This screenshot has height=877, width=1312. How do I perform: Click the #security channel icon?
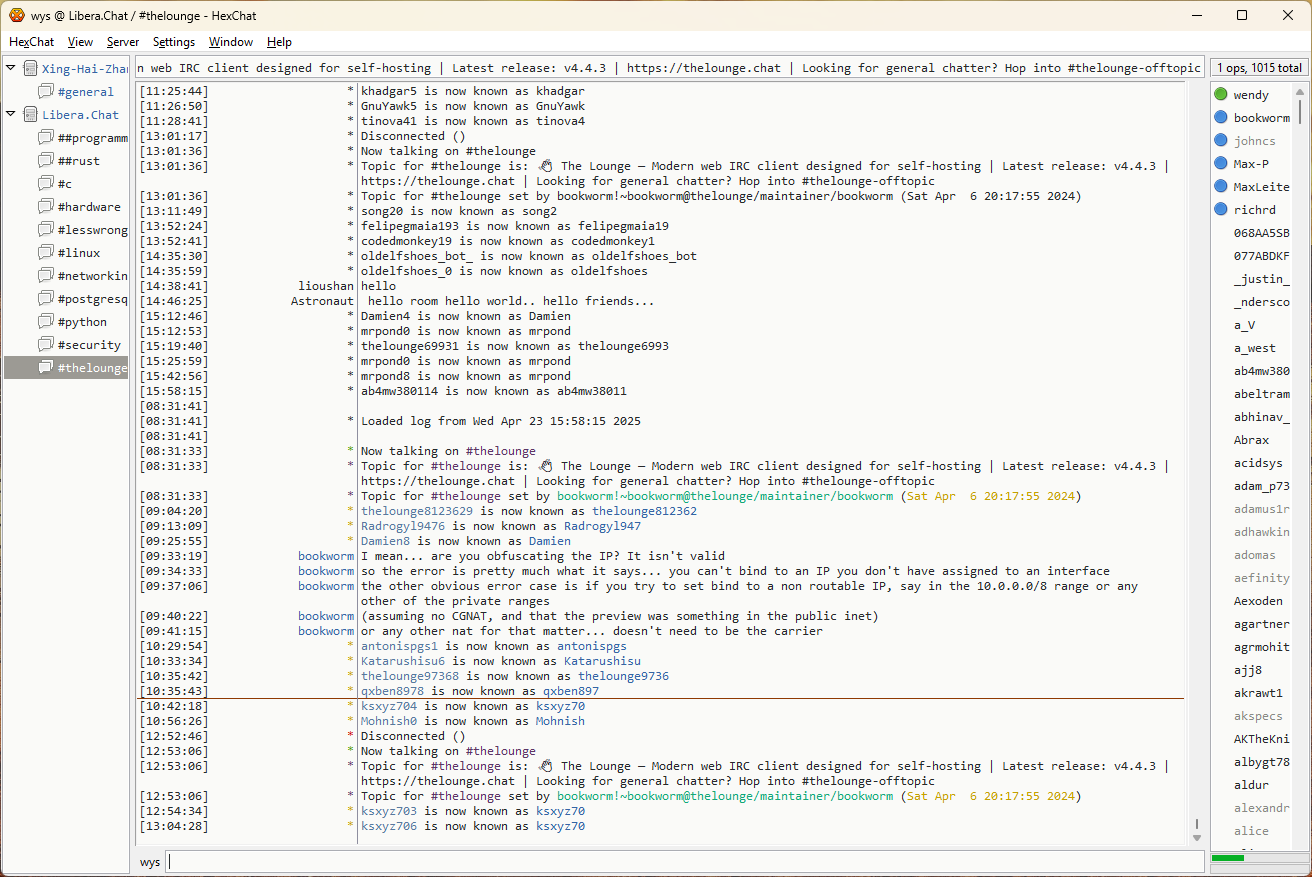tap(46, 345)
